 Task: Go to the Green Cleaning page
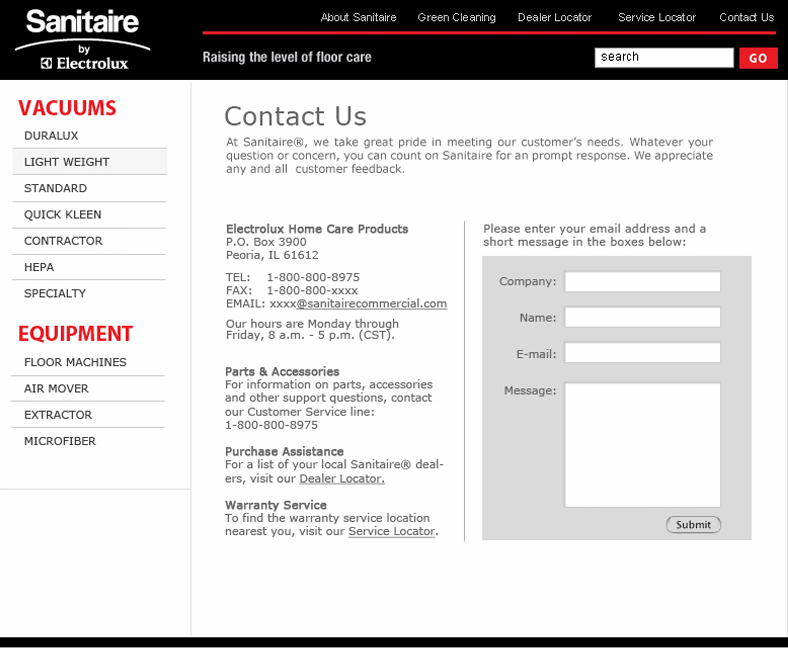(456, 18)
